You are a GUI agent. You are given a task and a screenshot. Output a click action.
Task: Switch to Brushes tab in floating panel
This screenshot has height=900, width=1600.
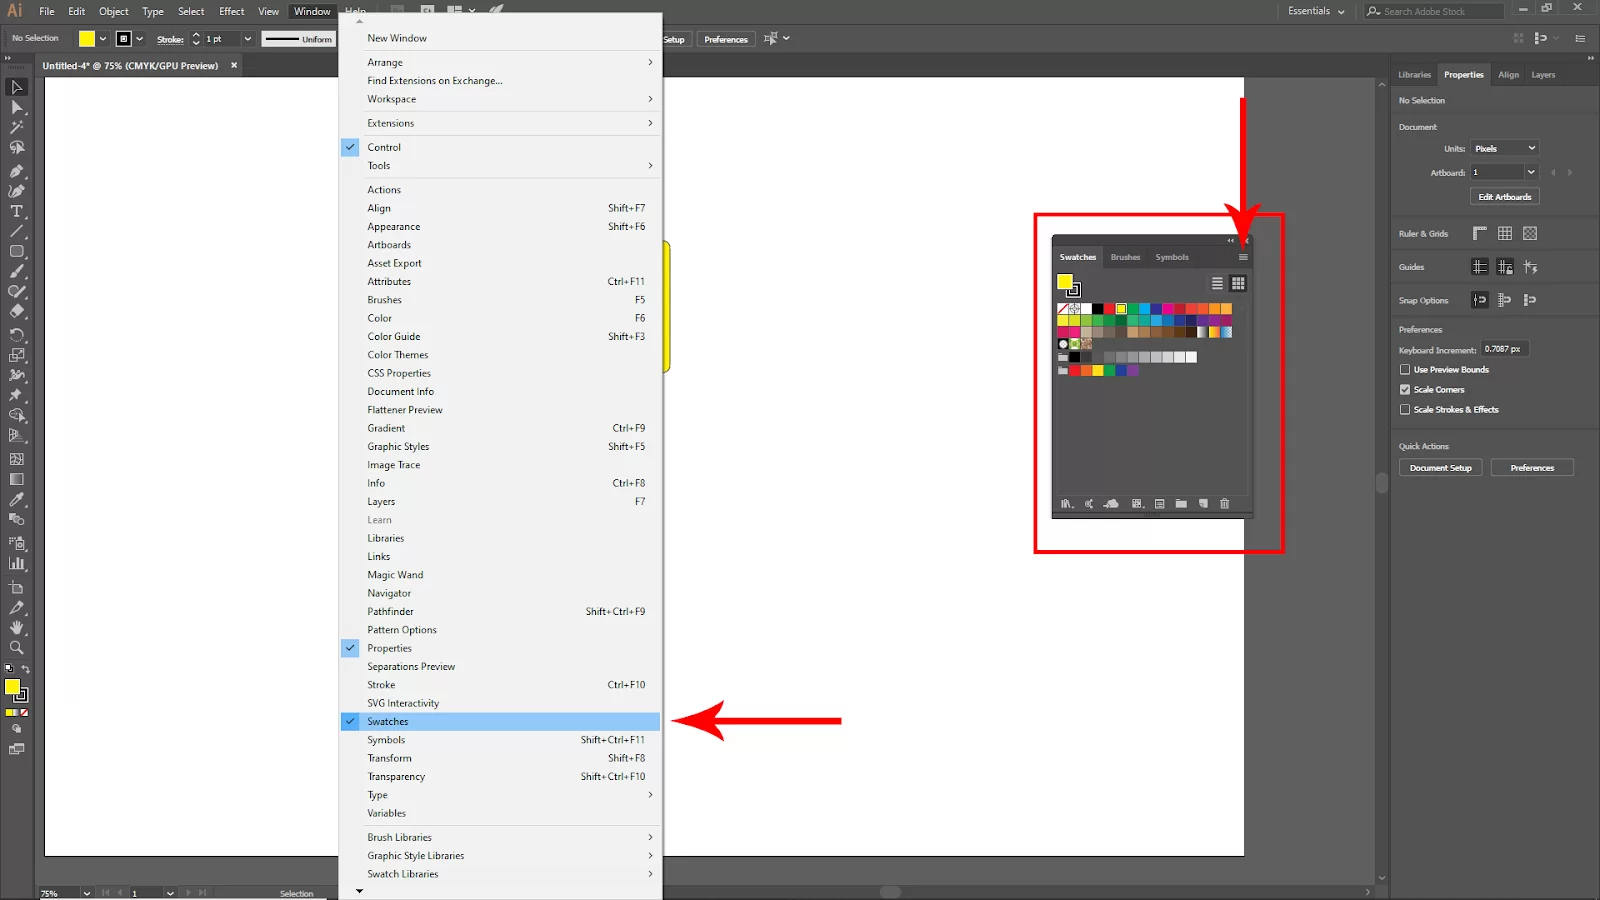click(1125, 257)
